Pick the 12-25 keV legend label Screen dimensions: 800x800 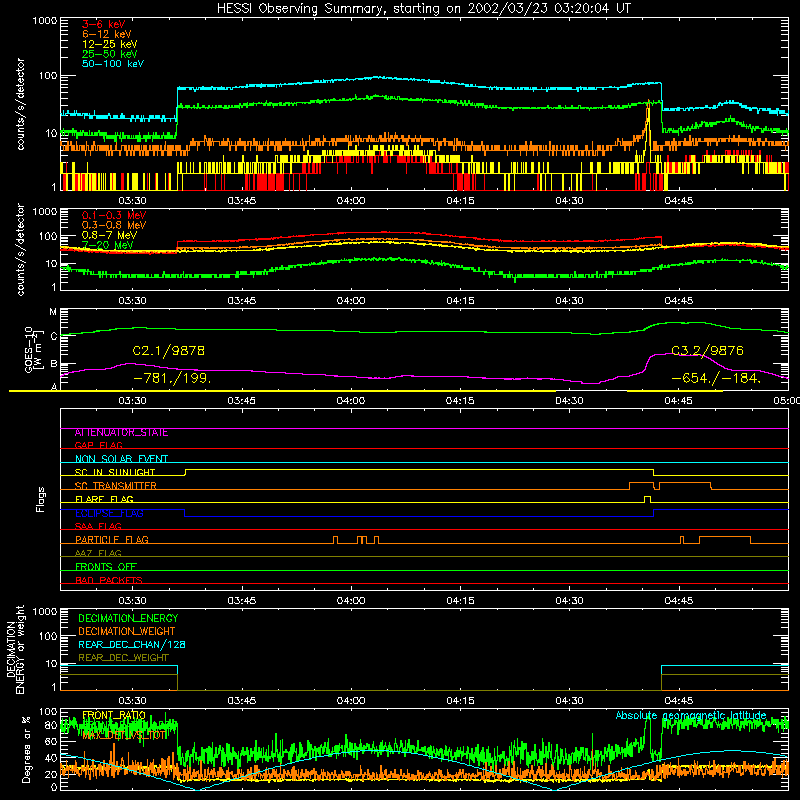(x=110, y=44)
